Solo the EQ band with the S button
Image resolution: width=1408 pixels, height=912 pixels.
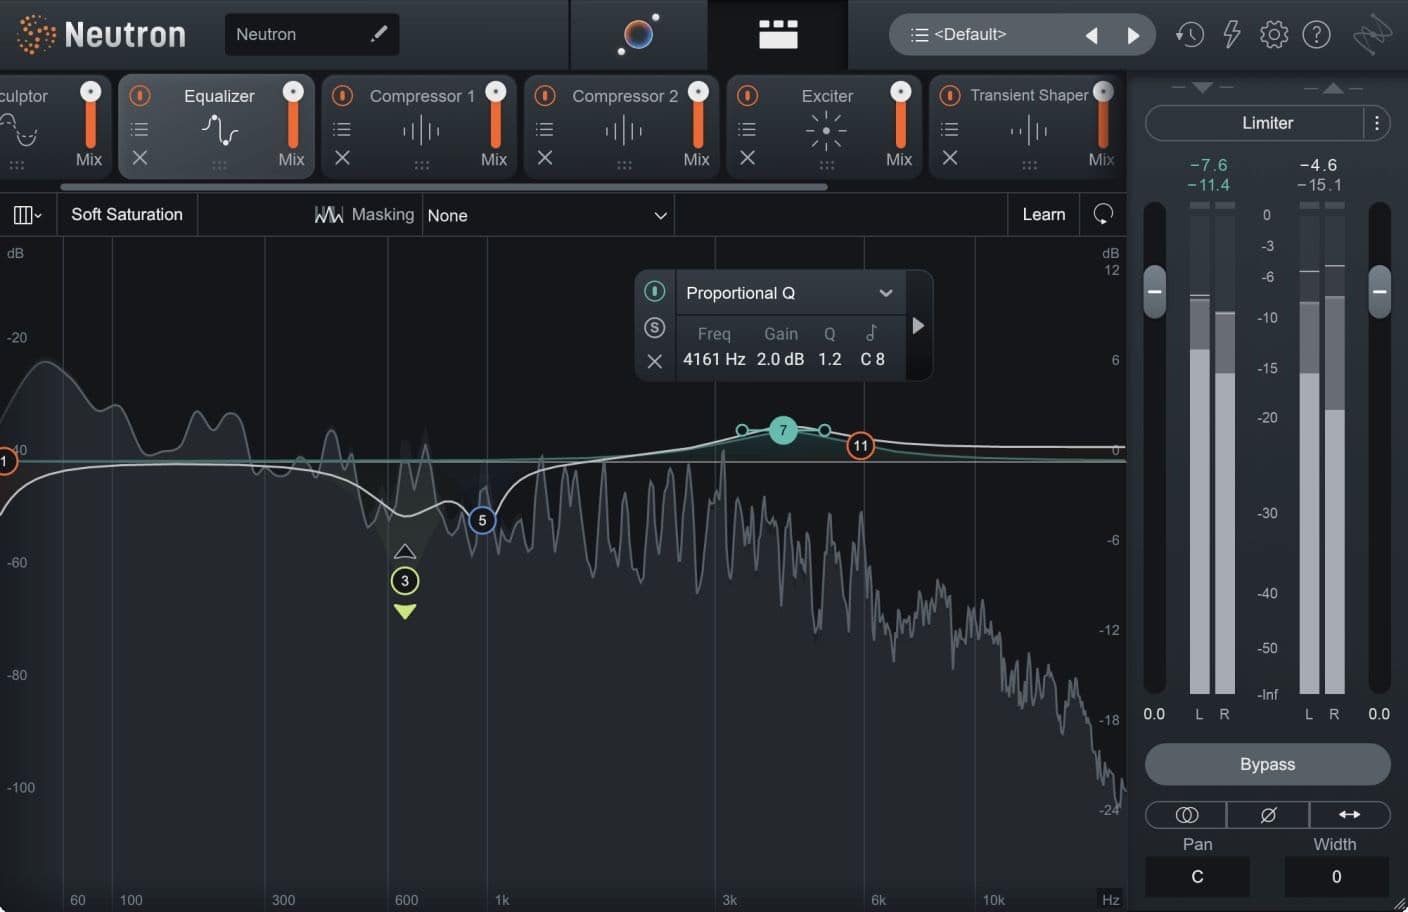click(x=655, y=327)
